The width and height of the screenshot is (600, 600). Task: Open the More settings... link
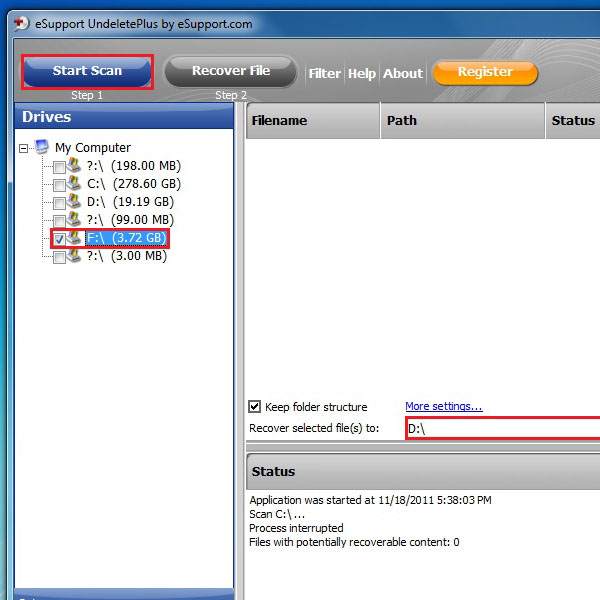pyautogui.click(x=444, y=406)
